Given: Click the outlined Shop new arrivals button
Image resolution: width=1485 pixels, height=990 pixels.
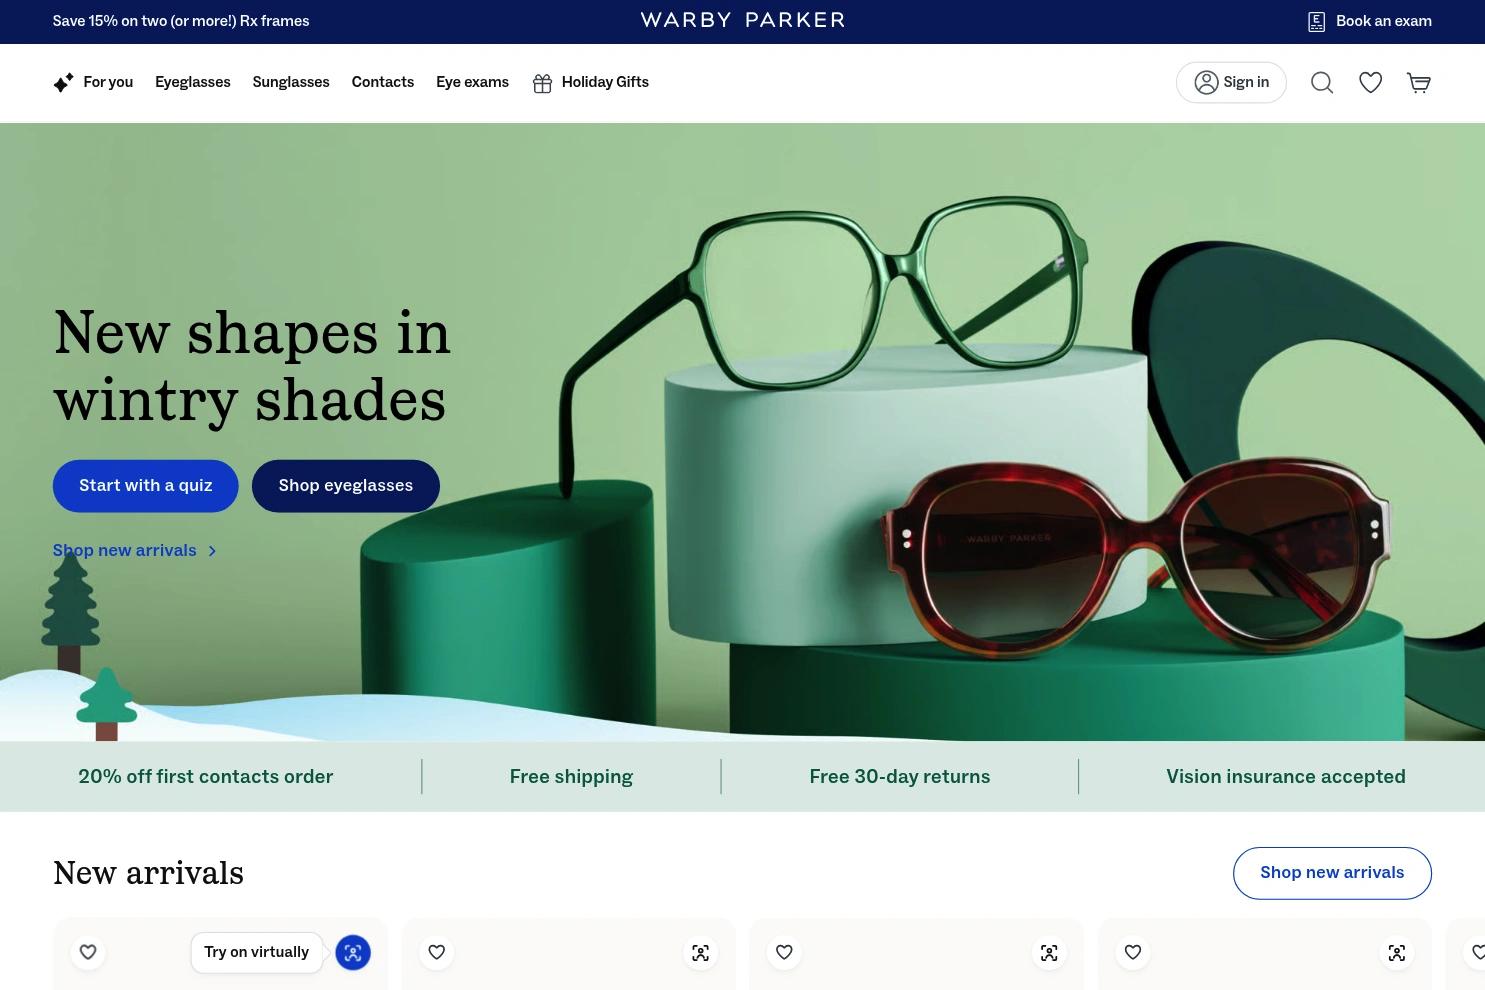Looking at the screenshot, I should click(1332, 873).
